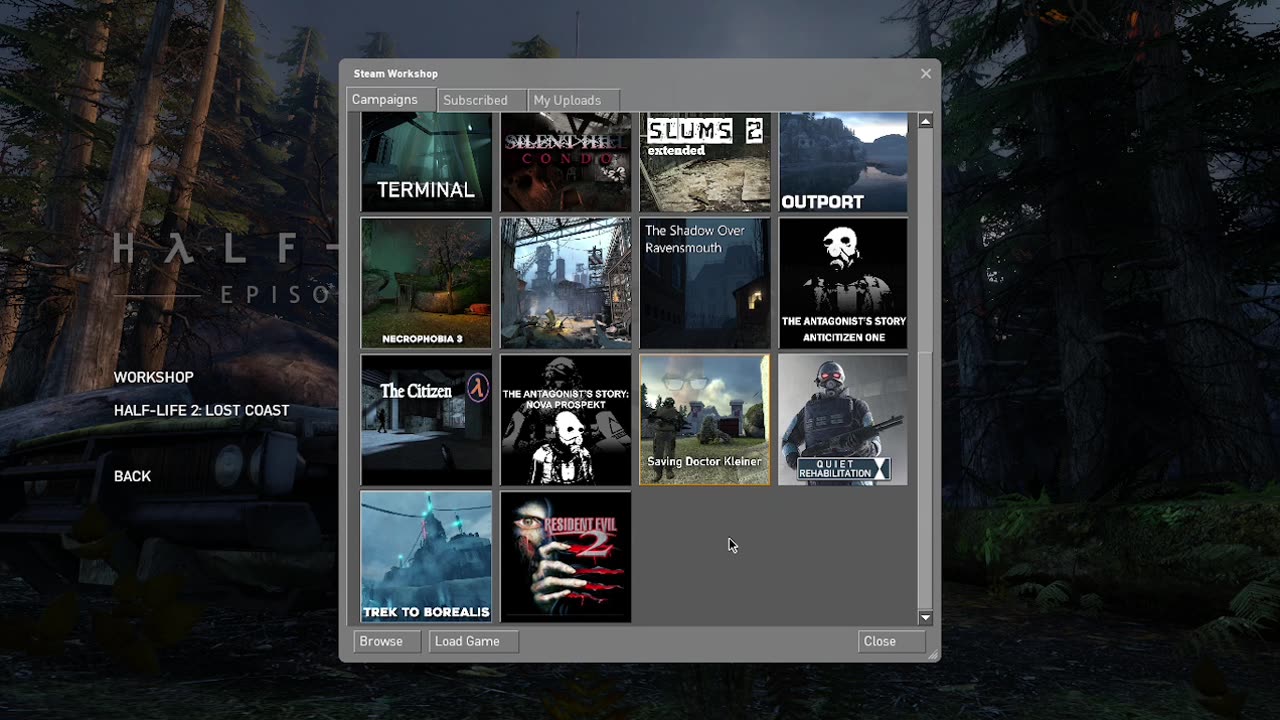
Task: Select the Necrophobia 3 campaign
Action: pyautogui.click(x=426, y=283)
